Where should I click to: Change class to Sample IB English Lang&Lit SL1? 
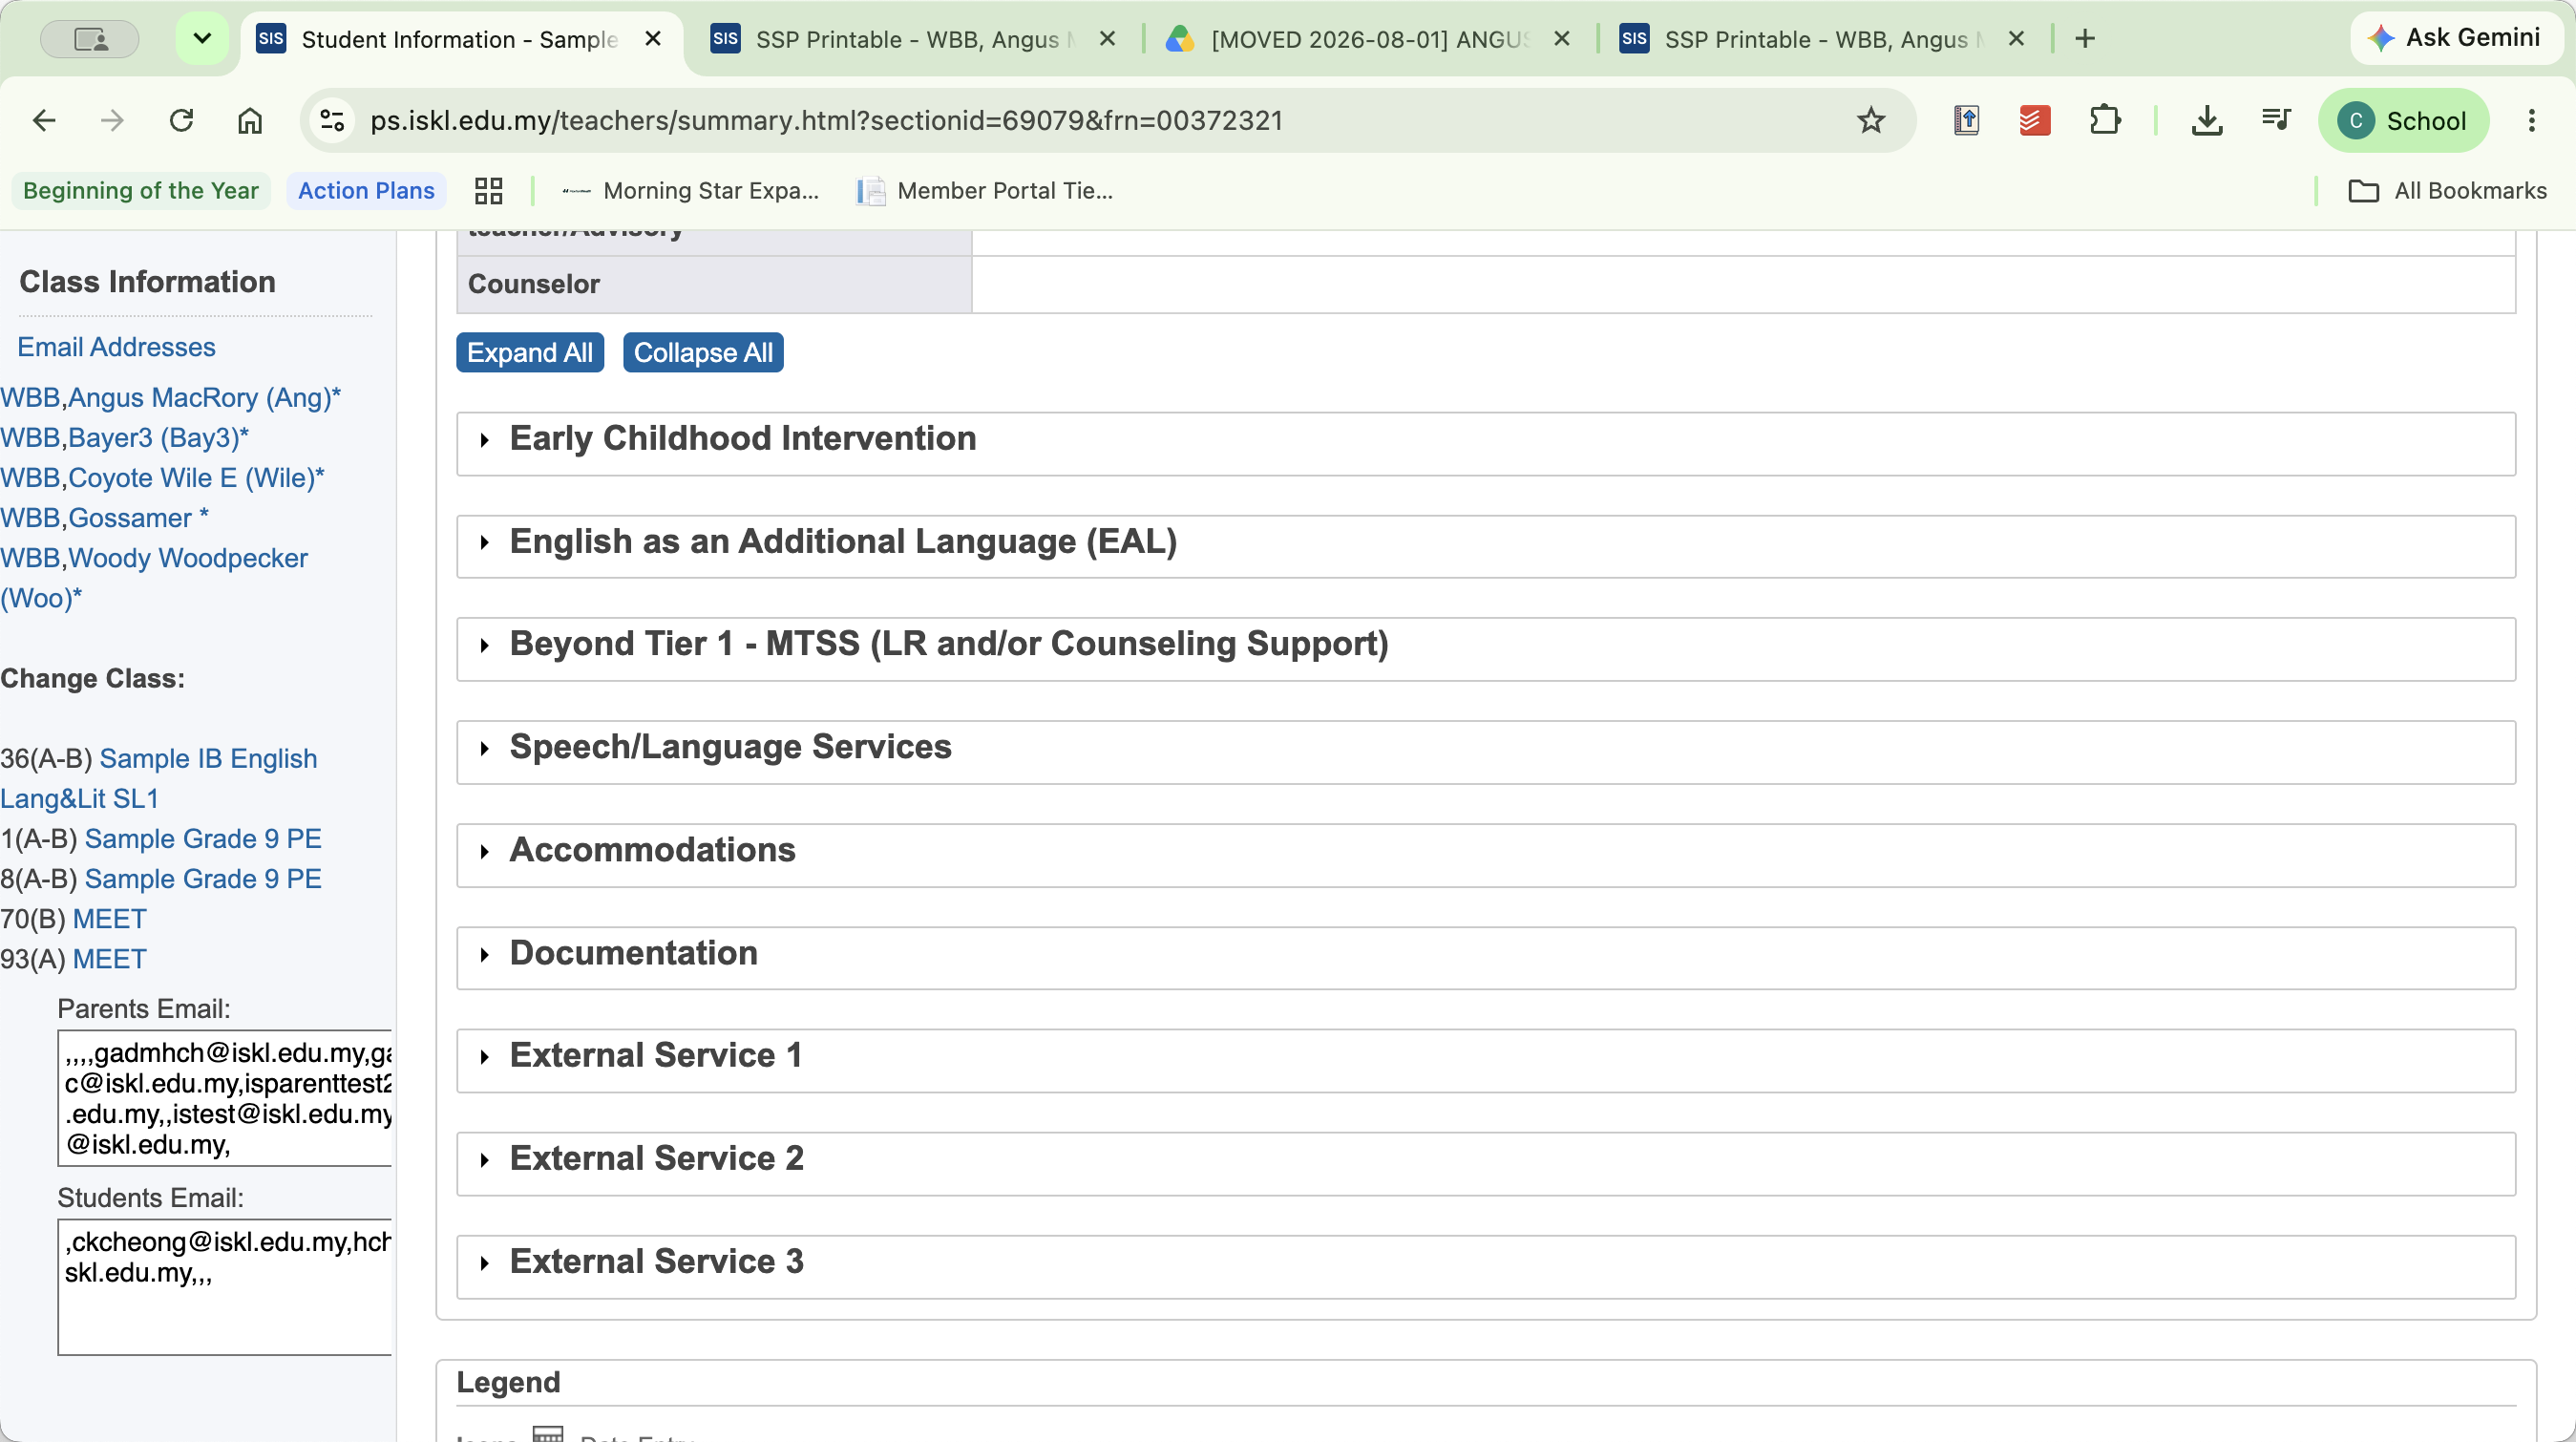(158, 779)
